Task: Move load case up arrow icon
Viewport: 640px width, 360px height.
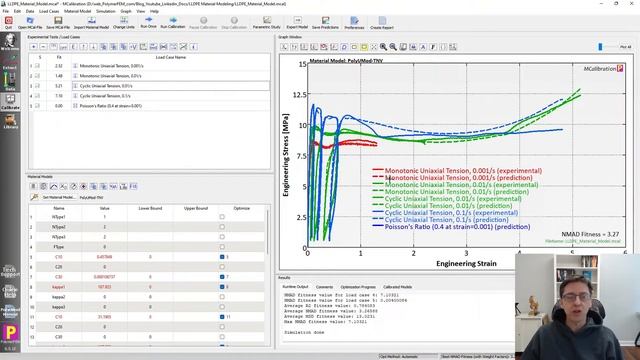Action: (83, 47)
